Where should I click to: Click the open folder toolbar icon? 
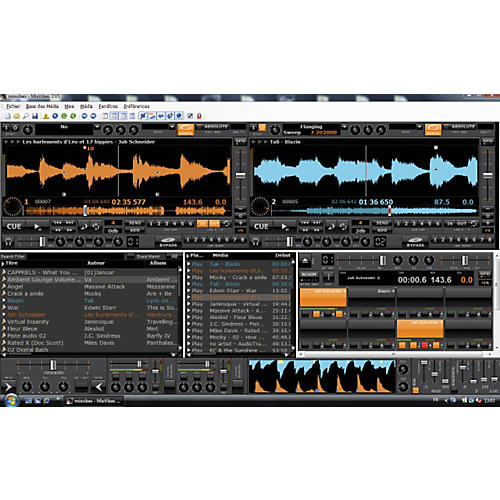point(16,116)
